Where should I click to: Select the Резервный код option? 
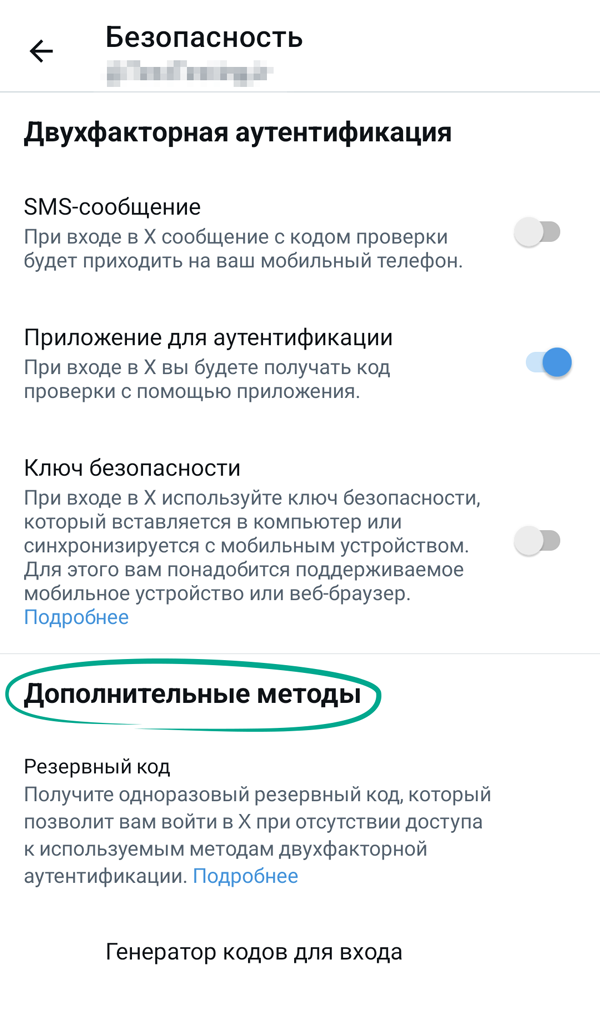pyautogui.click(x=97, y=767)
